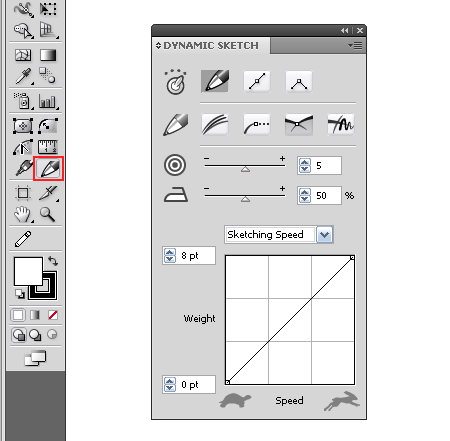Reset default fill and stroke
Viewport: 450px width, 441px height.
point(20,294)
